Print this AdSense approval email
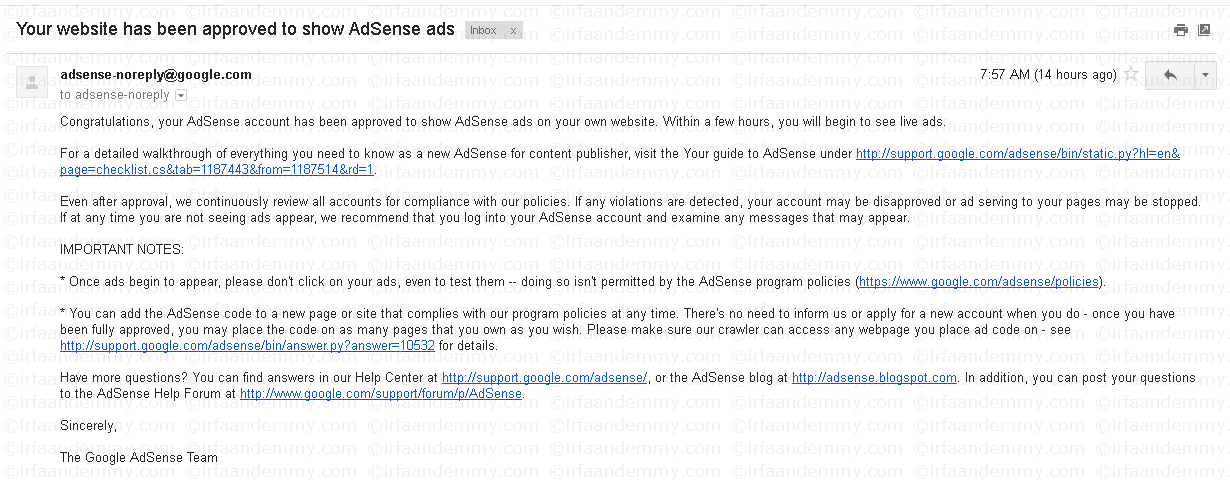 (x=1181, y=30)
